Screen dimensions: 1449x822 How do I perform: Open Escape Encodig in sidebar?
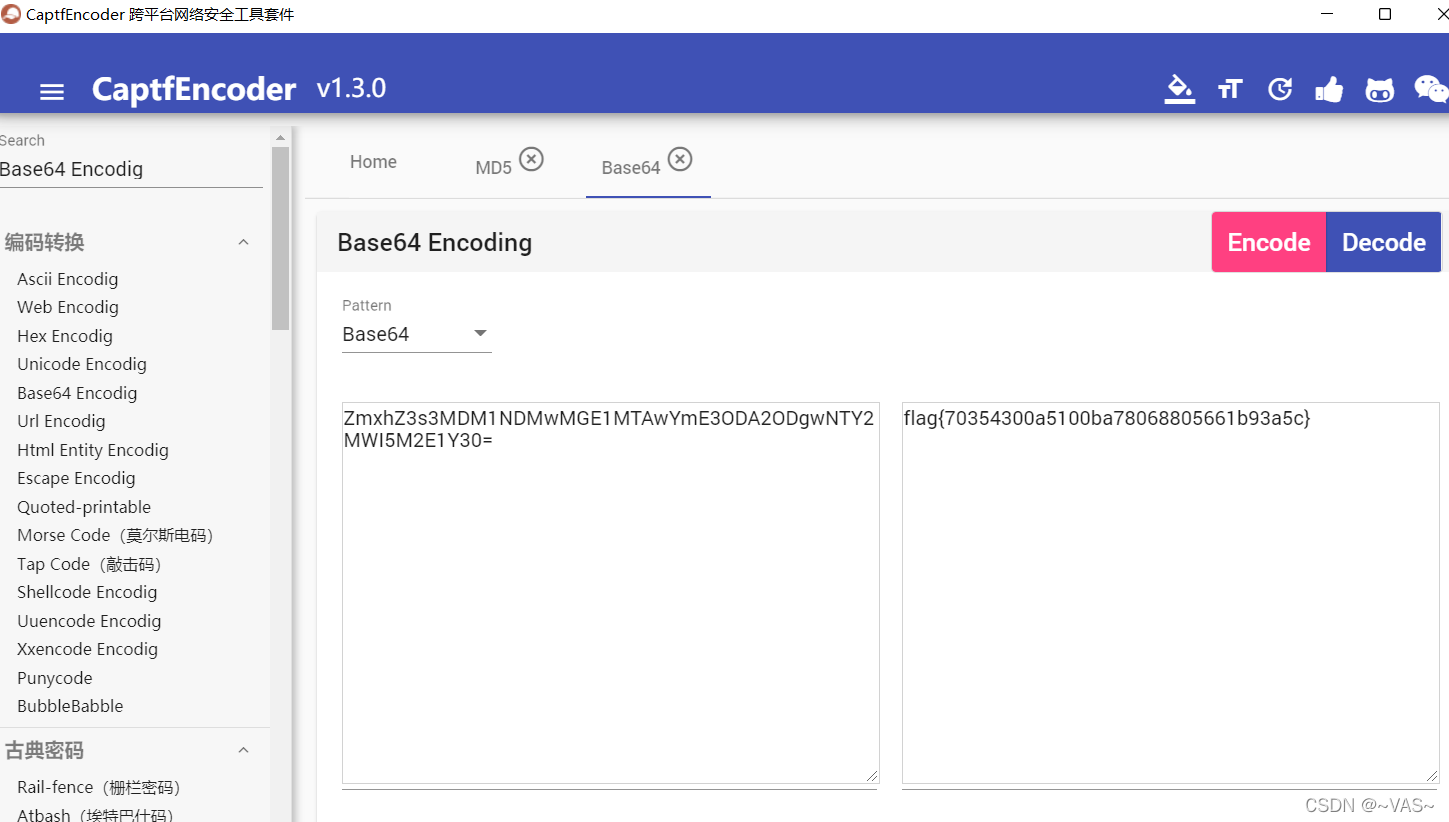[x=76, y=478]
